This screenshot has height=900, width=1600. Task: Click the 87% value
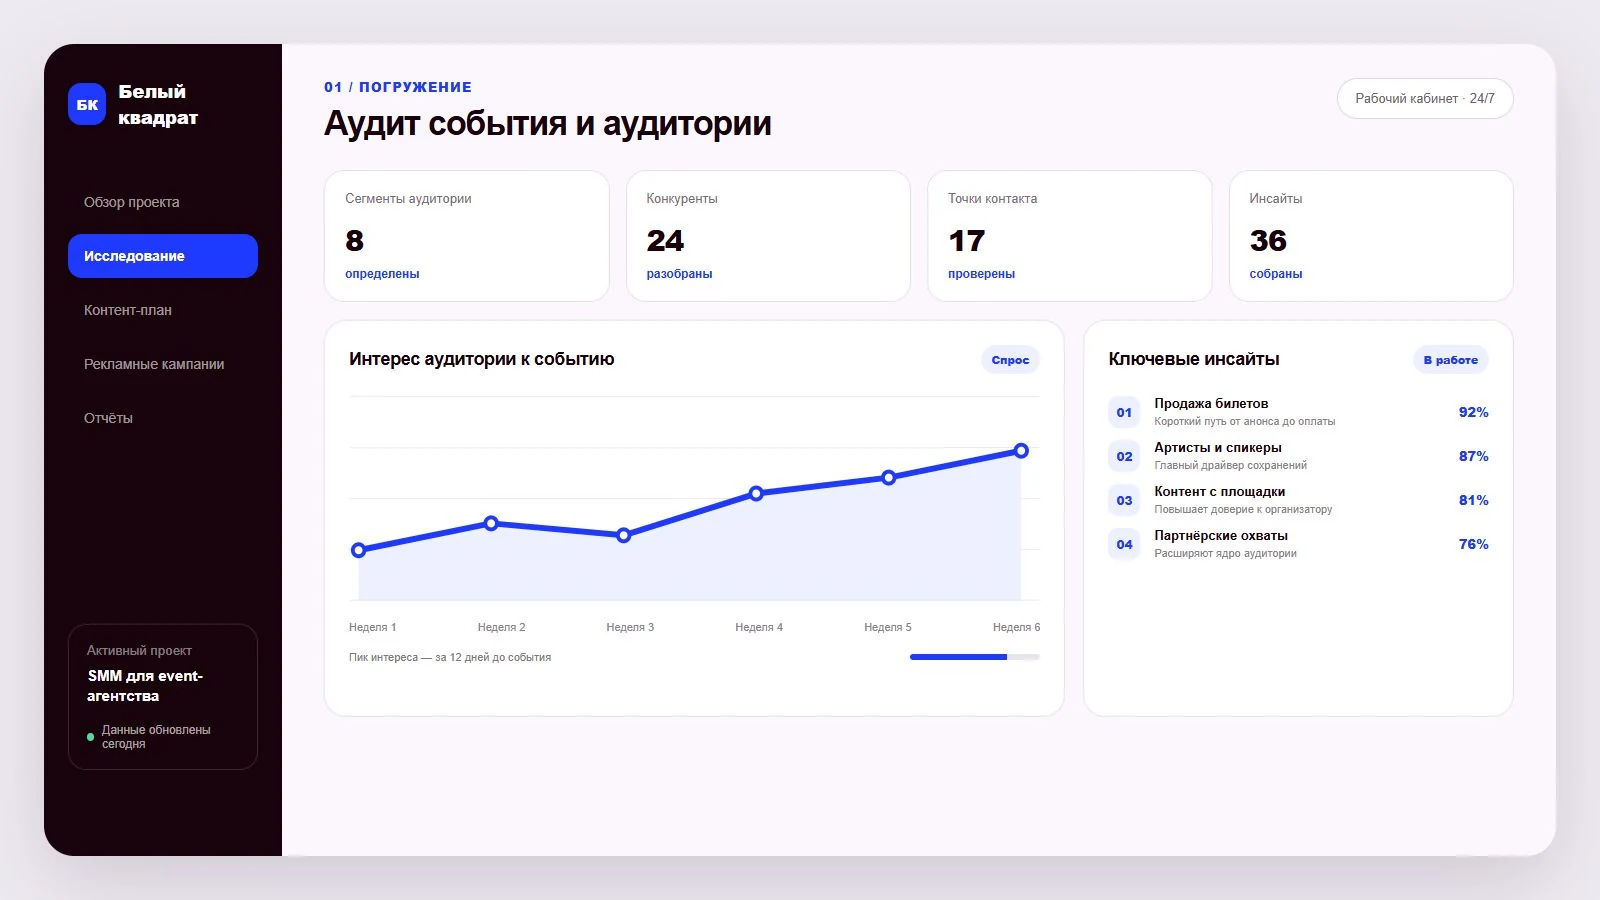tap(1473, 456)
